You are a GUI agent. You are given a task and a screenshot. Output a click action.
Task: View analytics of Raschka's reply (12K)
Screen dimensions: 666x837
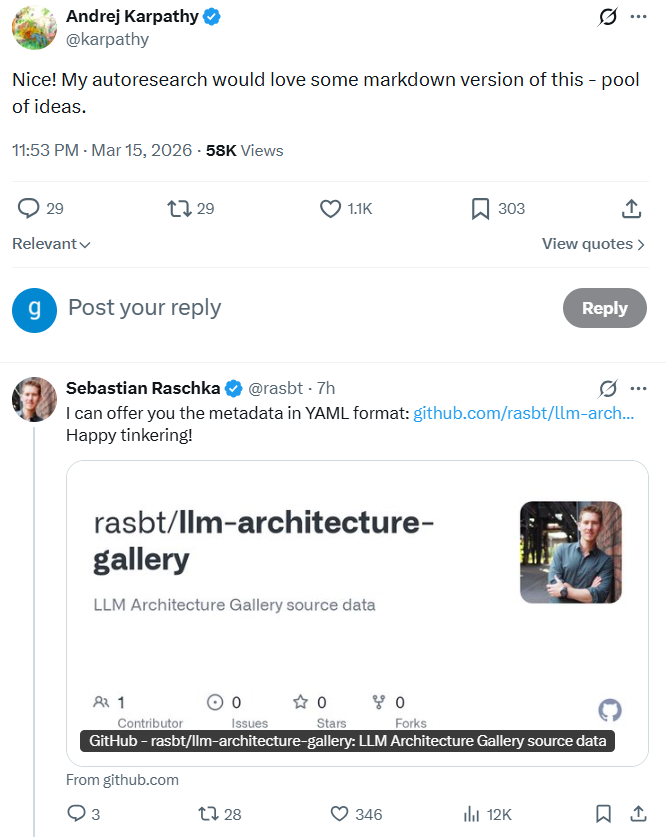472,814
